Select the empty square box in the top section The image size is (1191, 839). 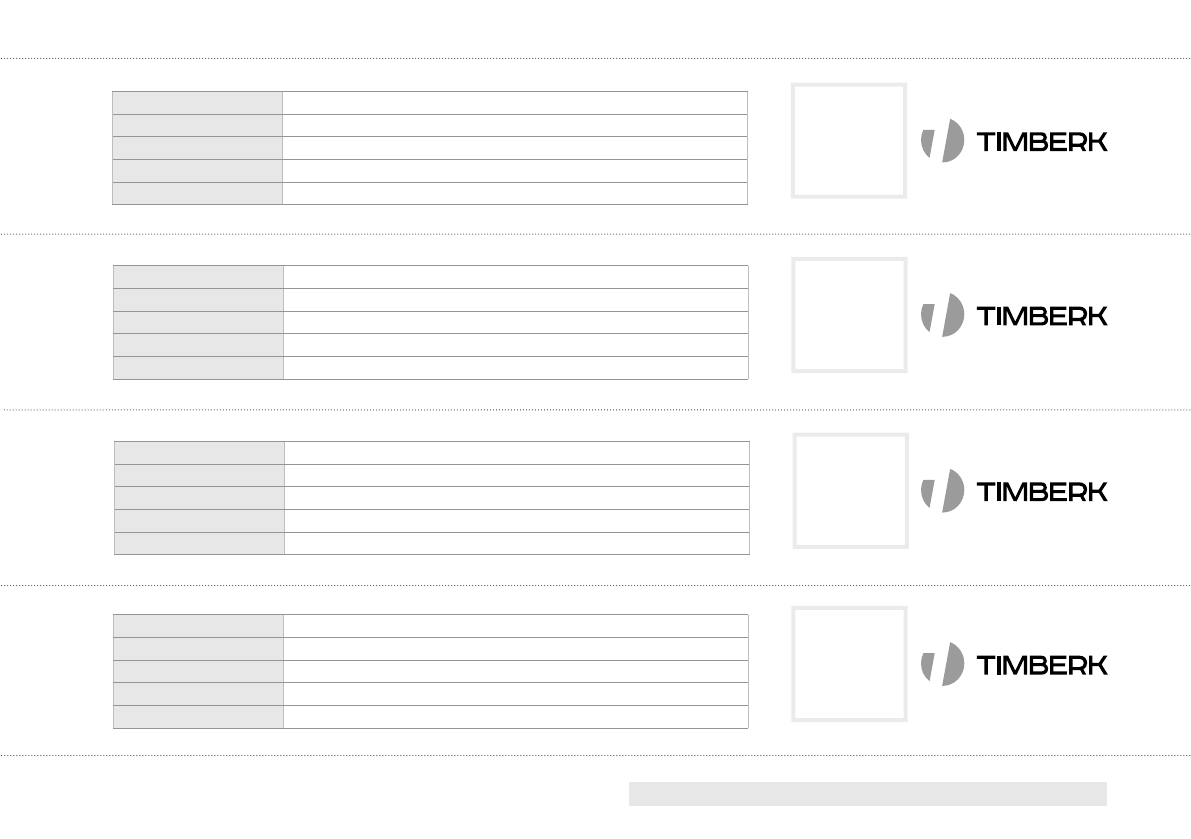point(849,140)
